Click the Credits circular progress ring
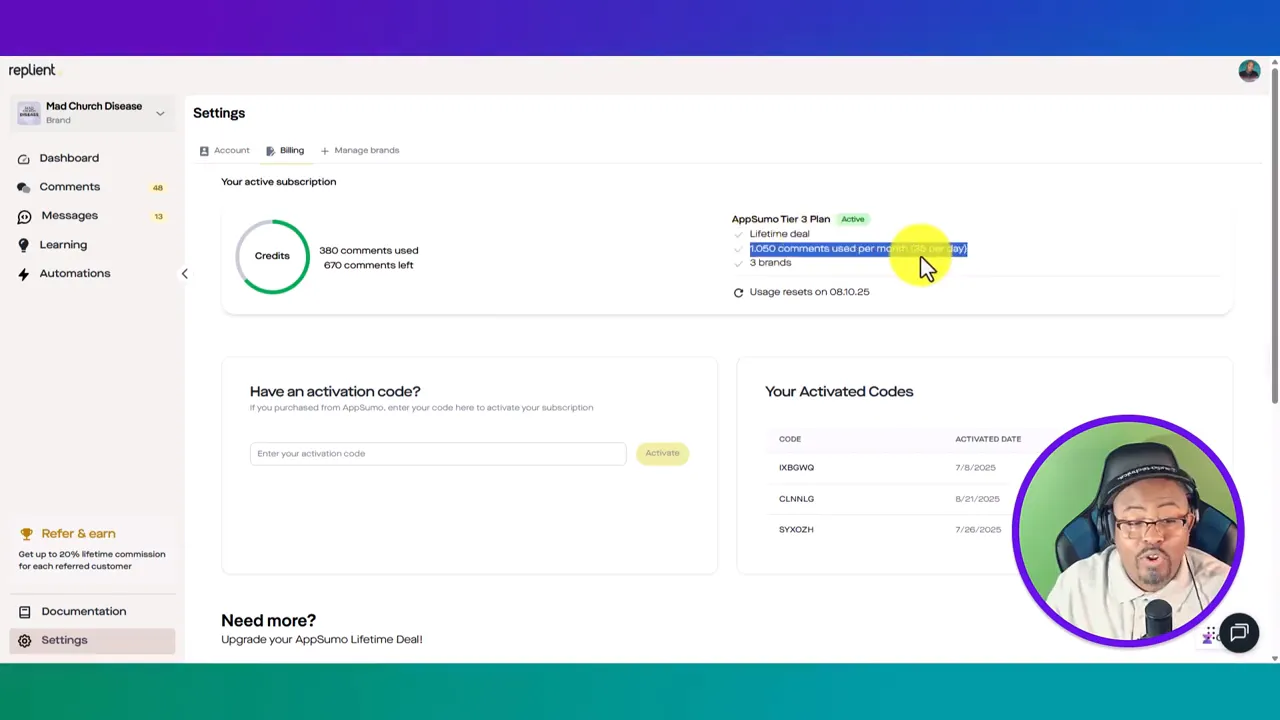Viewport: 1280px width, 720px height. point(272,256)
